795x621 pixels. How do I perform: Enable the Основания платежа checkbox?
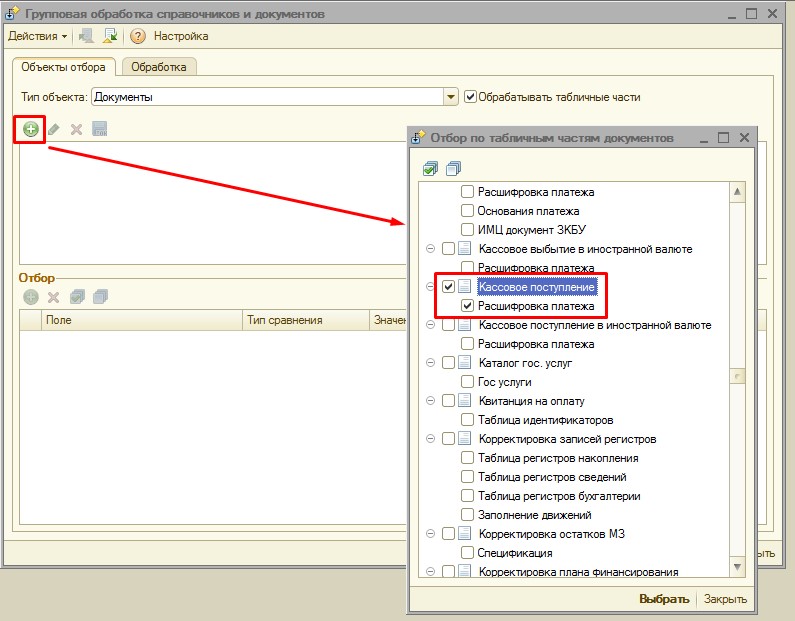tap(467, 211)
